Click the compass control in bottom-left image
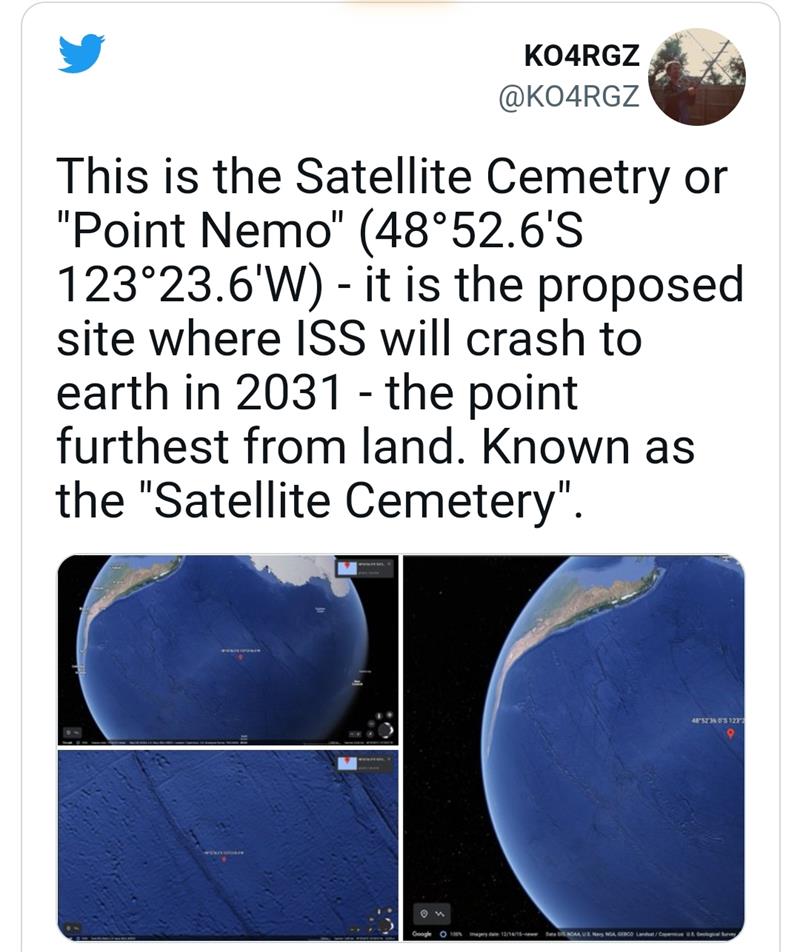This screenshot has width=800, height=952. pos(385,925)
